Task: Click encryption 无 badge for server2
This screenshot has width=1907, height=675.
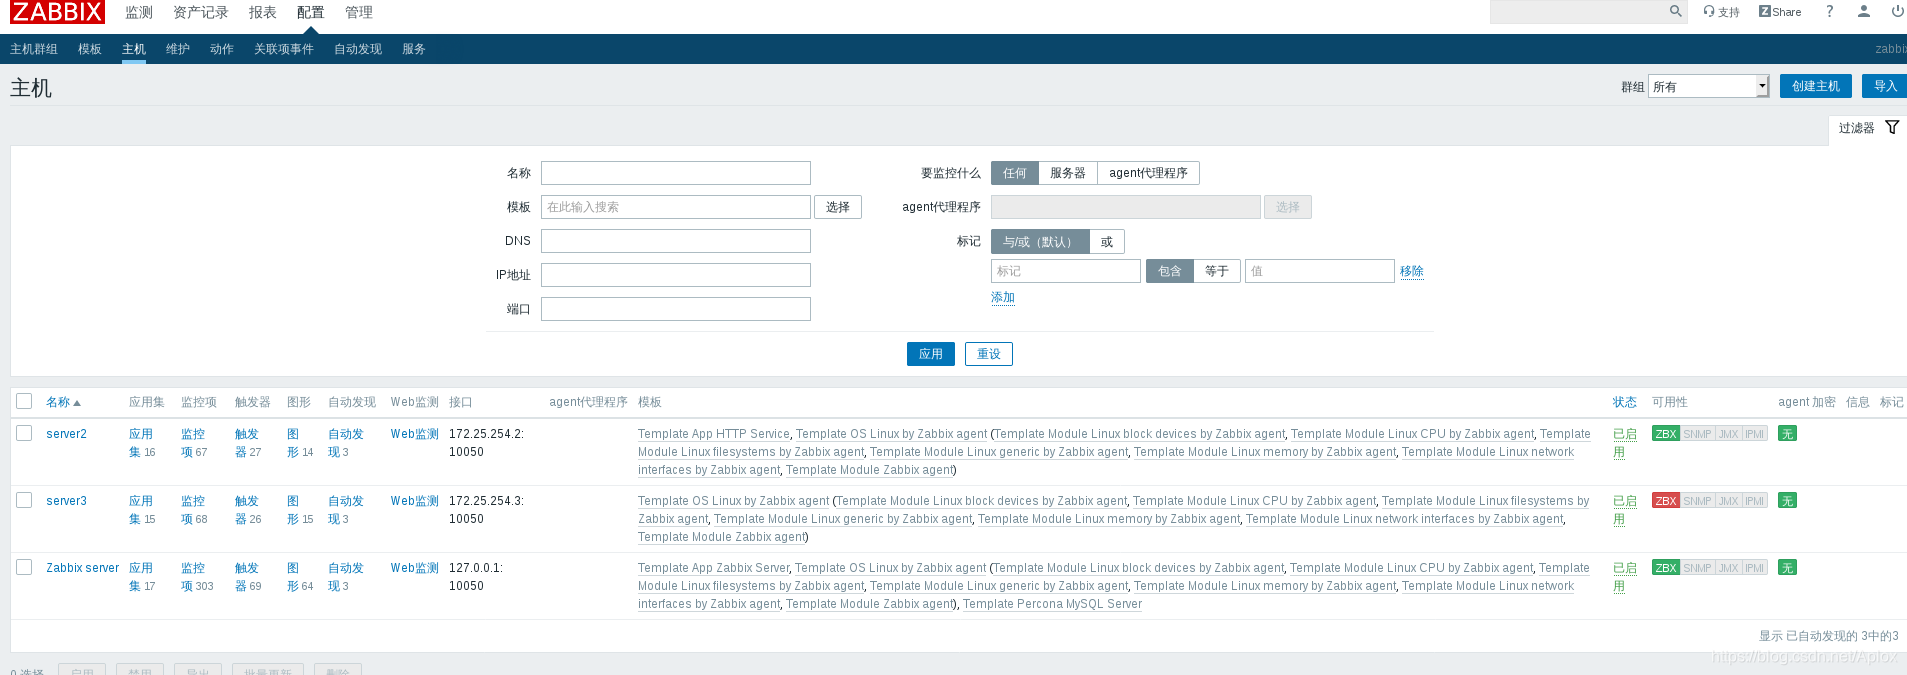Action: click(x=1787, y=434)
